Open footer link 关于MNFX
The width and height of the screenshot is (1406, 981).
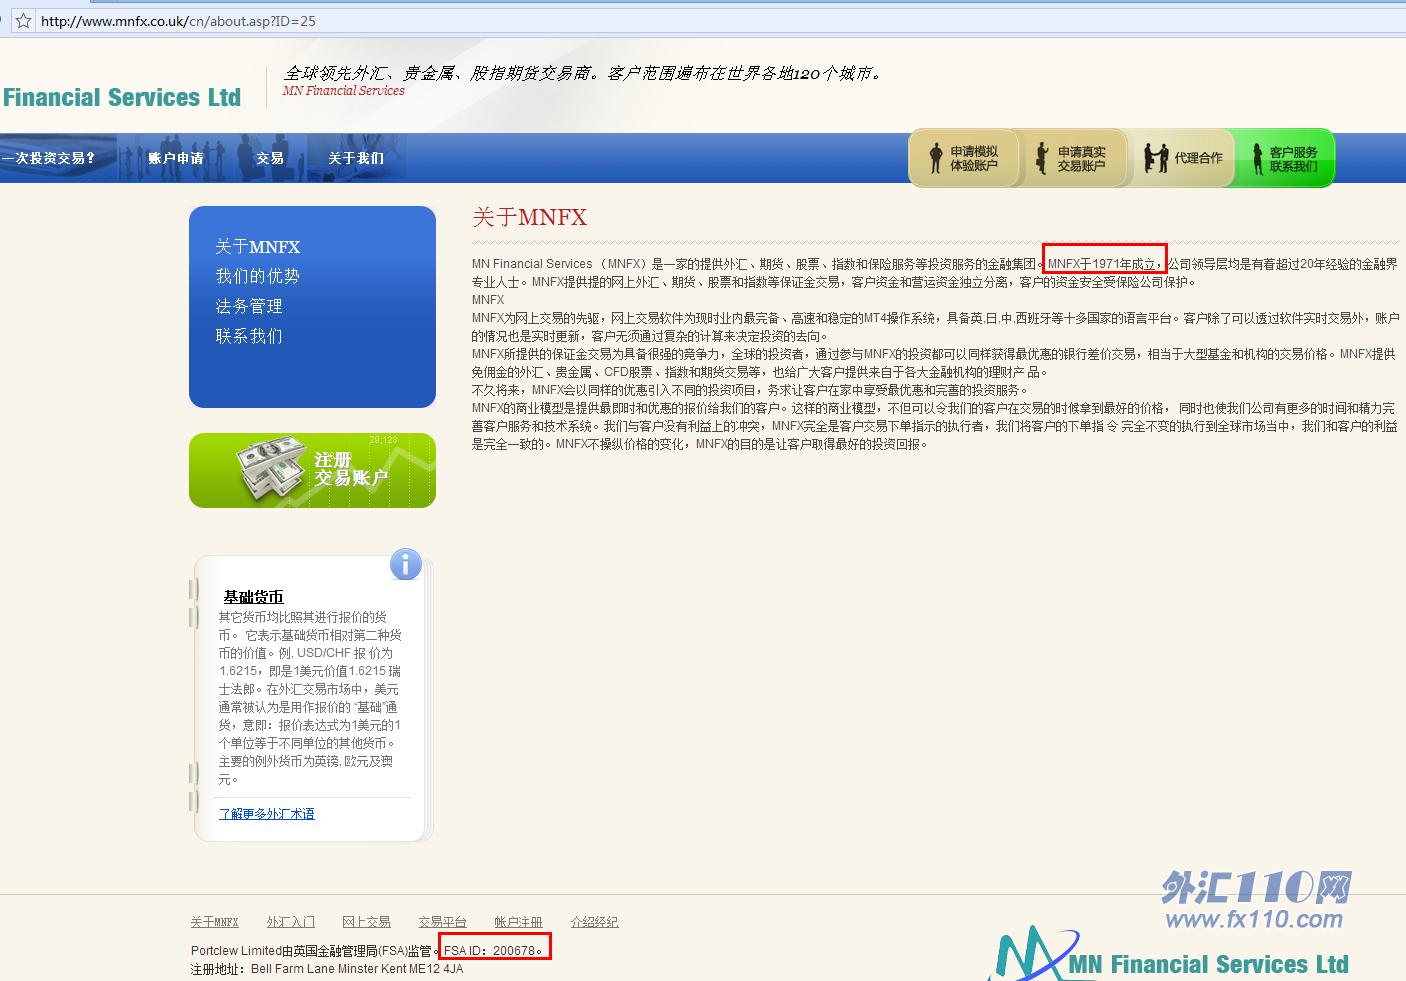pos(215,922)
